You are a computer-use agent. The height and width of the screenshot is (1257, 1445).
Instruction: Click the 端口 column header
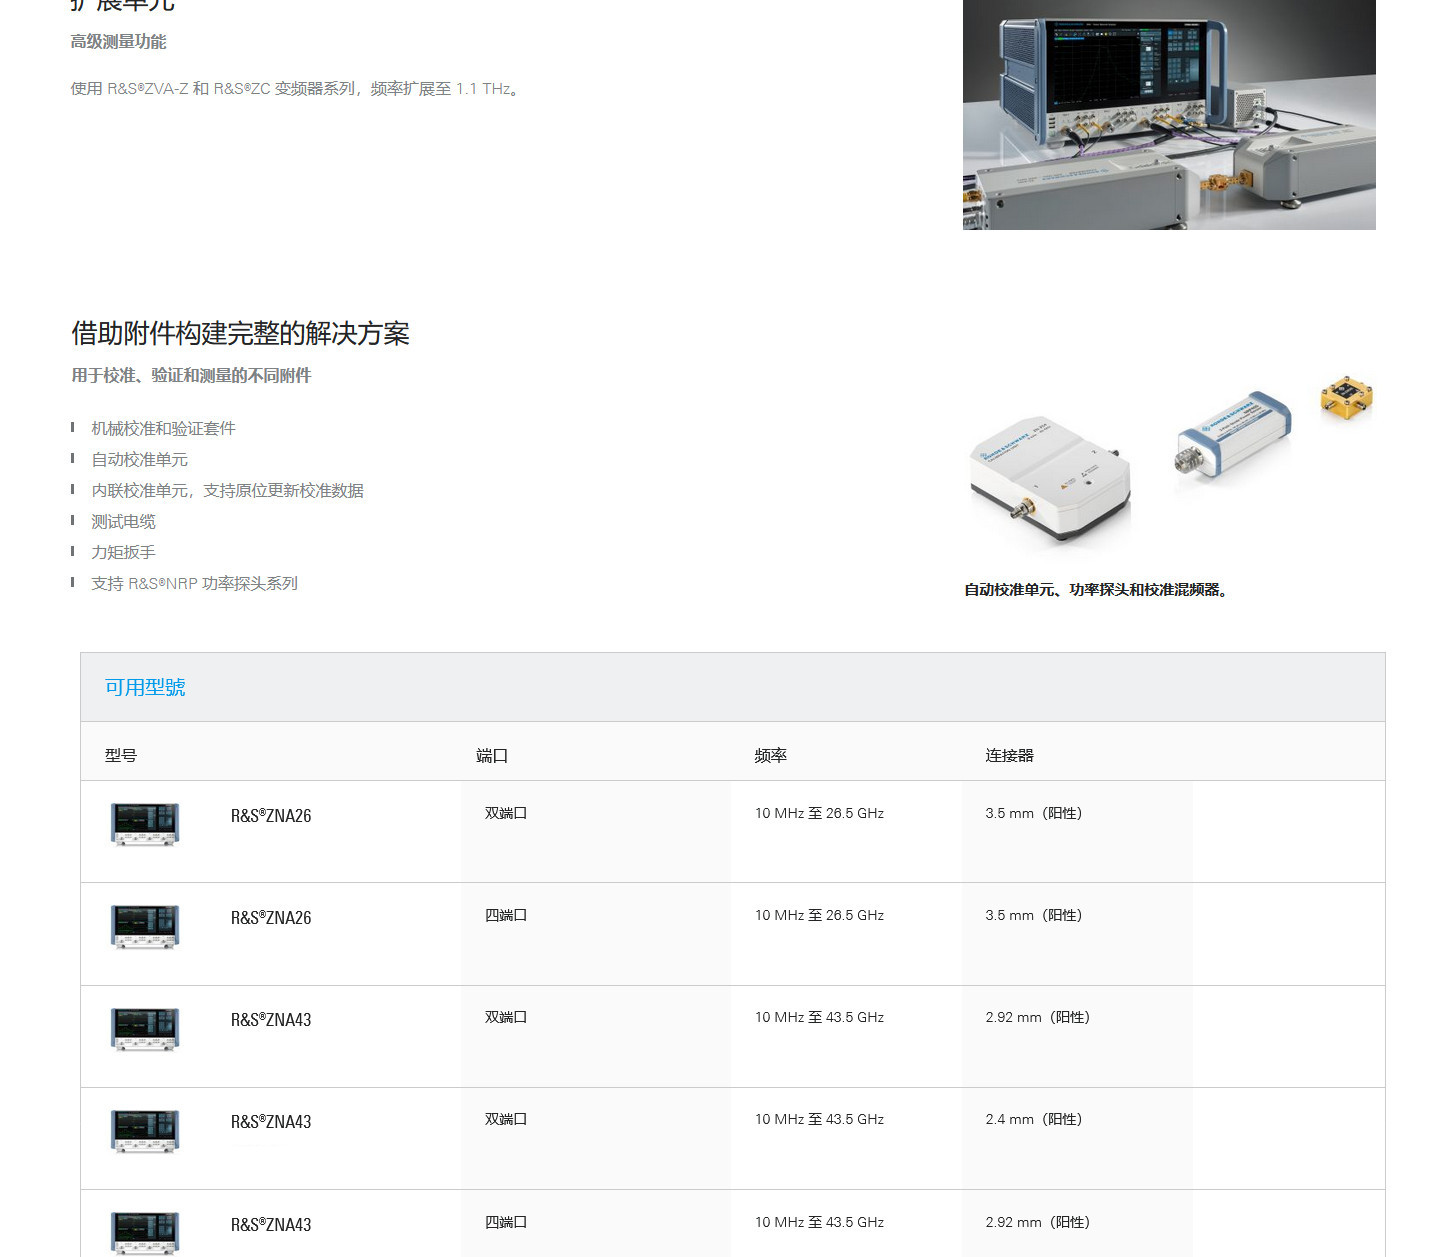[x=492, y=756]
